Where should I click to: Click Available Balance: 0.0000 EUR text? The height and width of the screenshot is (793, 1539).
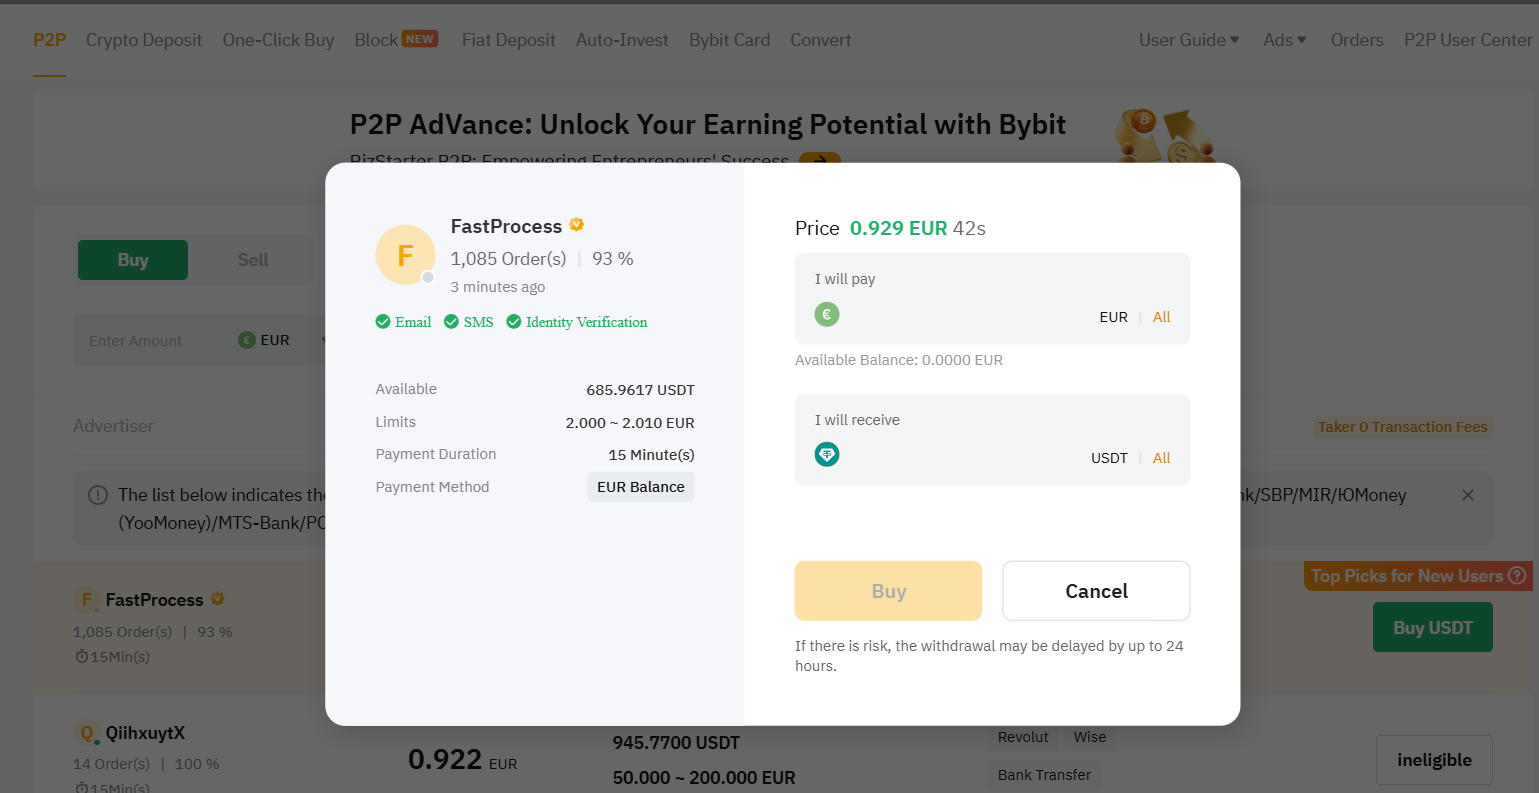click(899, 360)
